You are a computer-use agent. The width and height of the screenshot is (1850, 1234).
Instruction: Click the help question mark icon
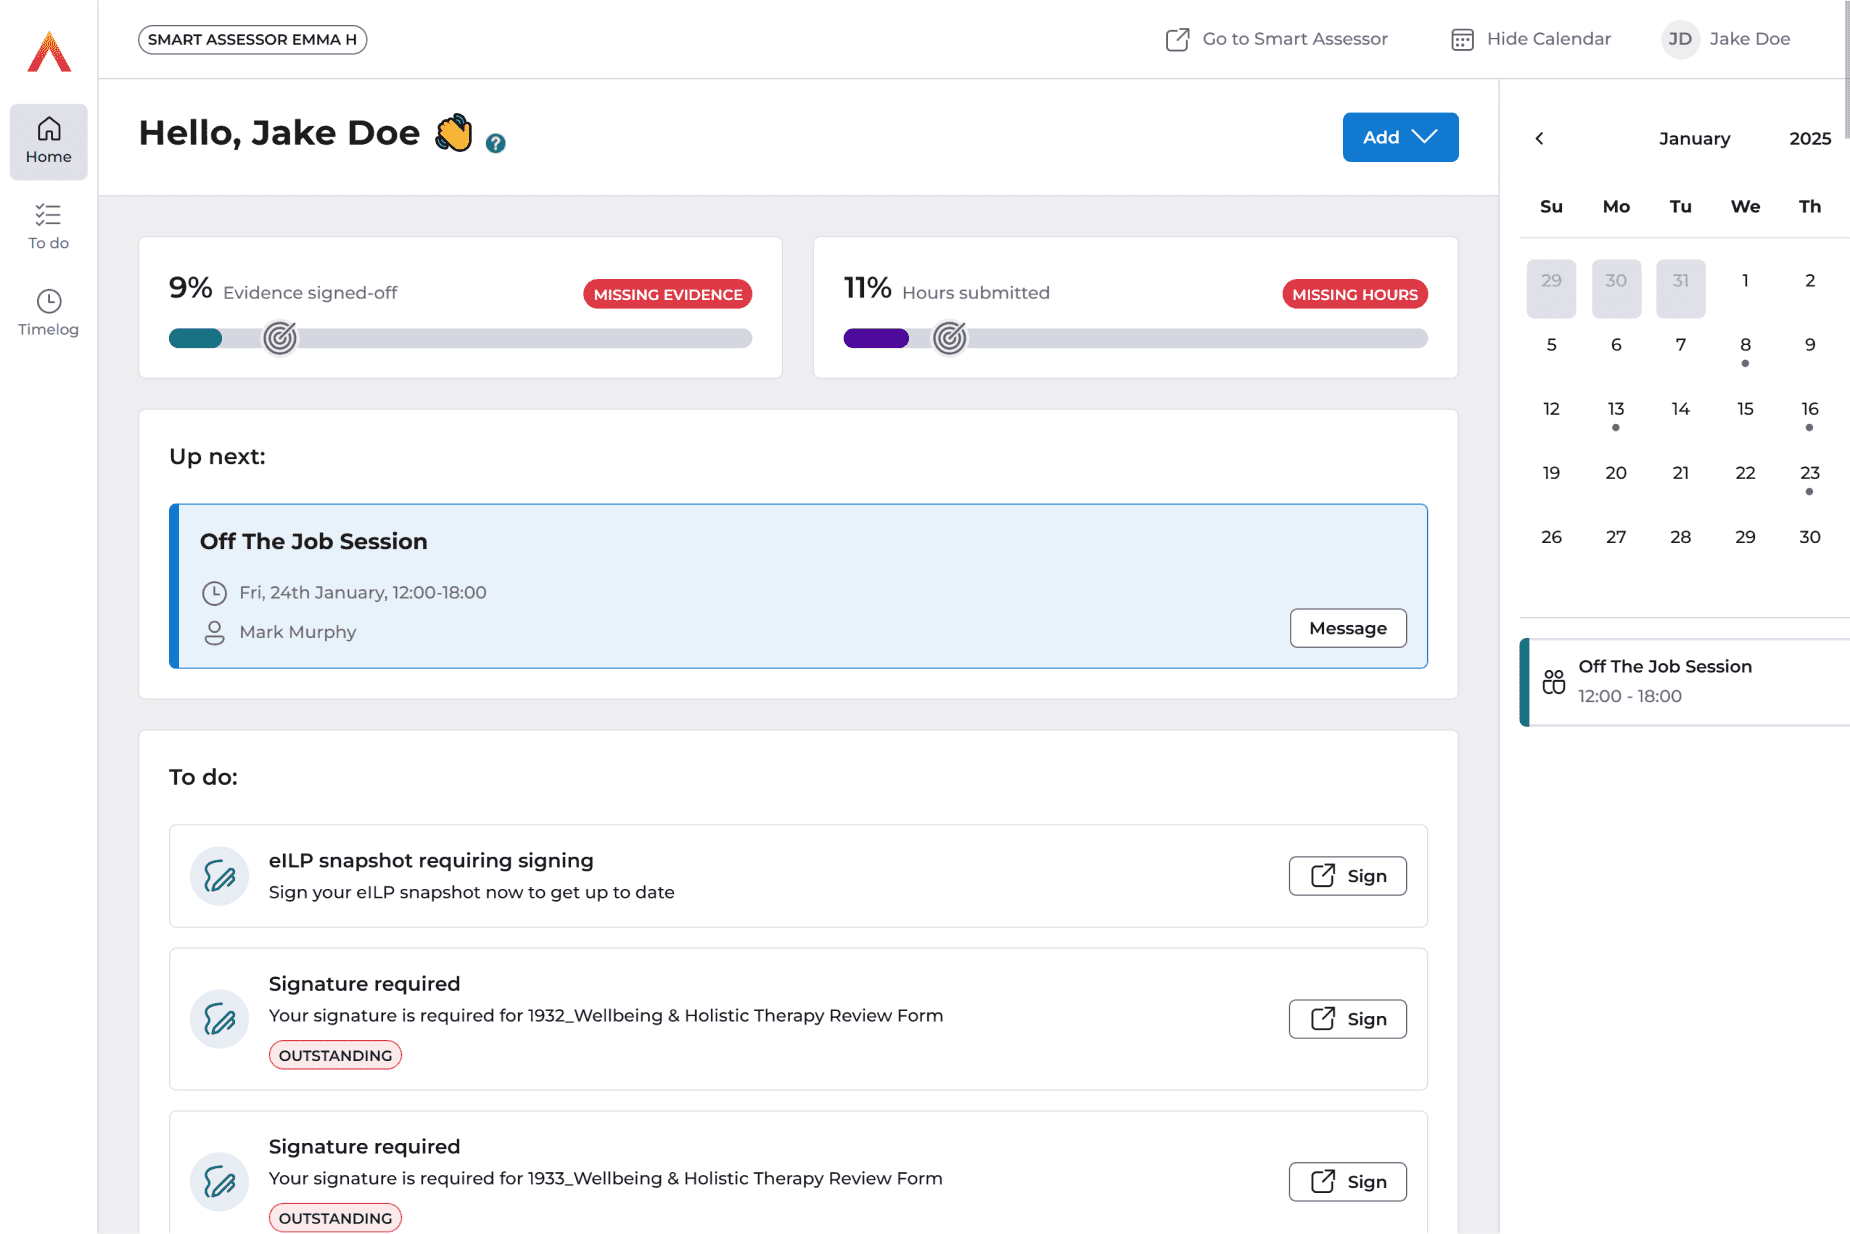(495, 143)
